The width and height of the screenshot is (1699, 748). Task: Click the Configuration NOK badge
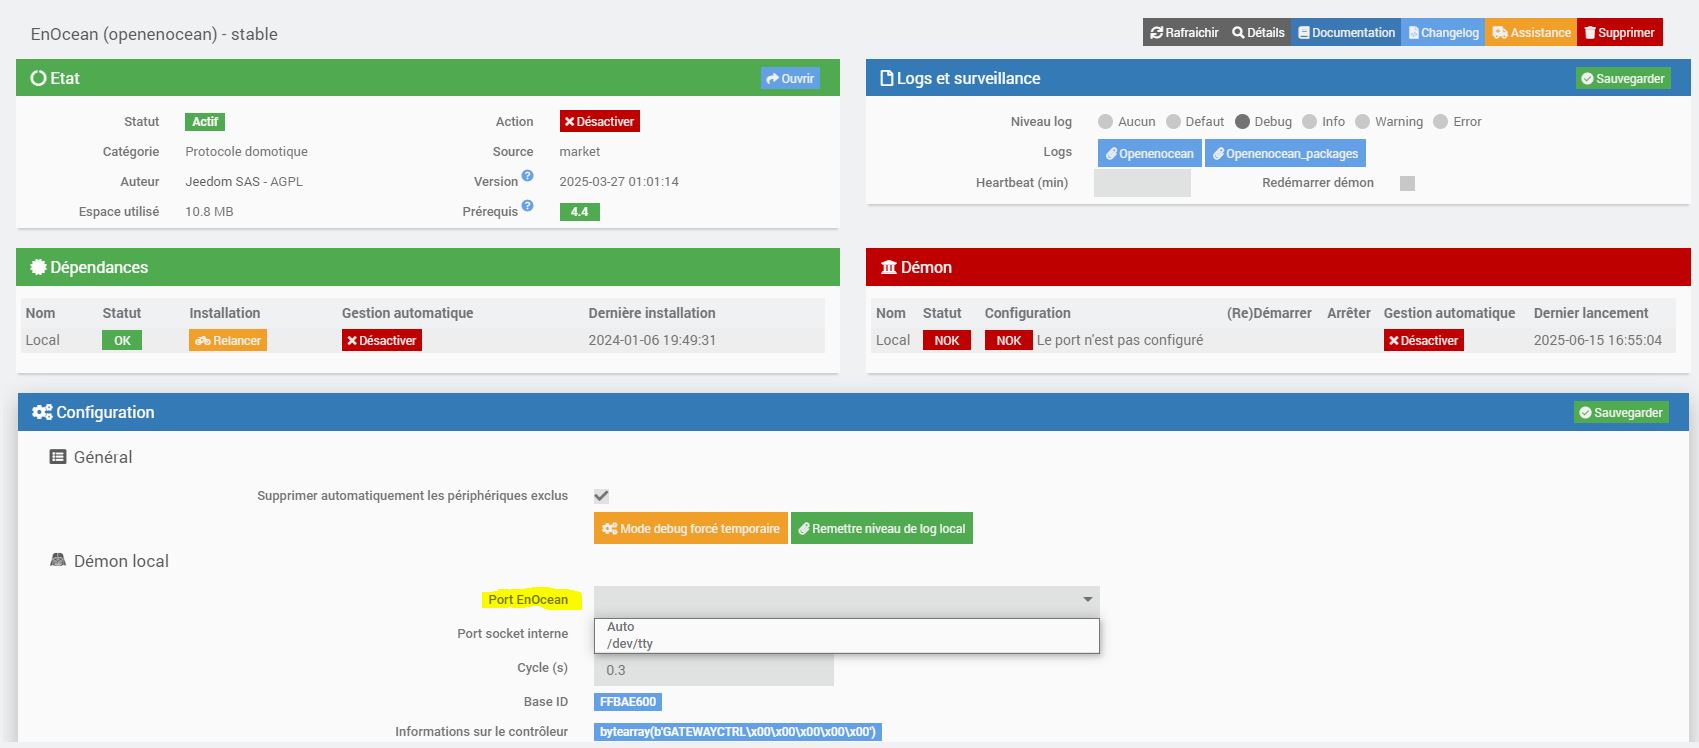pyautogui.click(x=1008, y=341)
